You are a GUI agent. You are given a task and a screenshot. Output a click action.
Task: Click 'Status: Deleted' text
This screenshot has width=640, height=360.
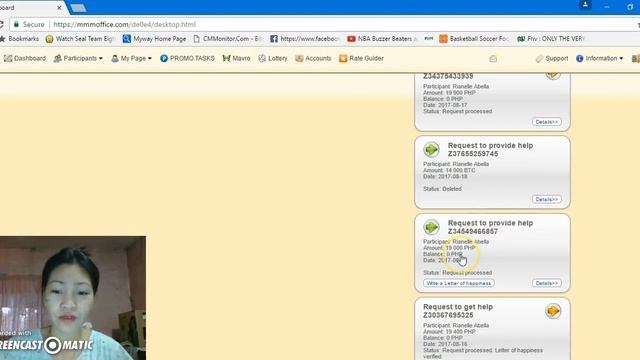click(442, 189)
